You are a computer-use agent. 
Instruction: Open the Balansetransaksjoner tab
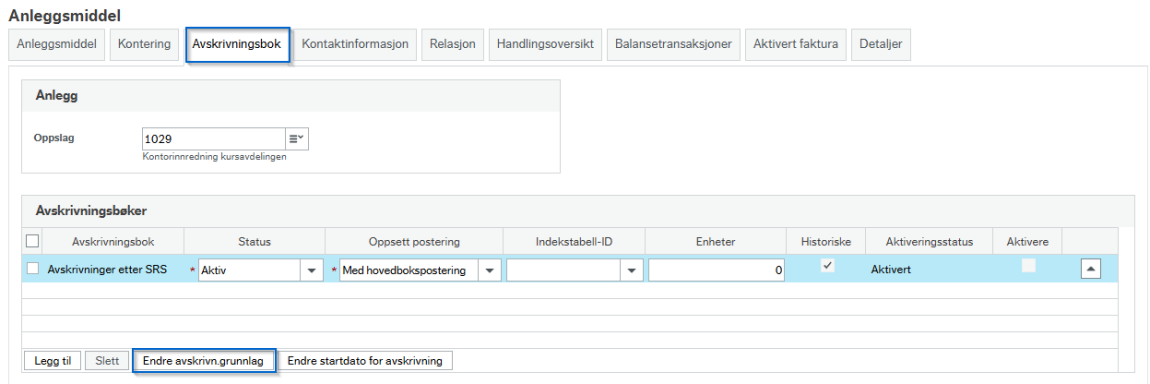673,44
